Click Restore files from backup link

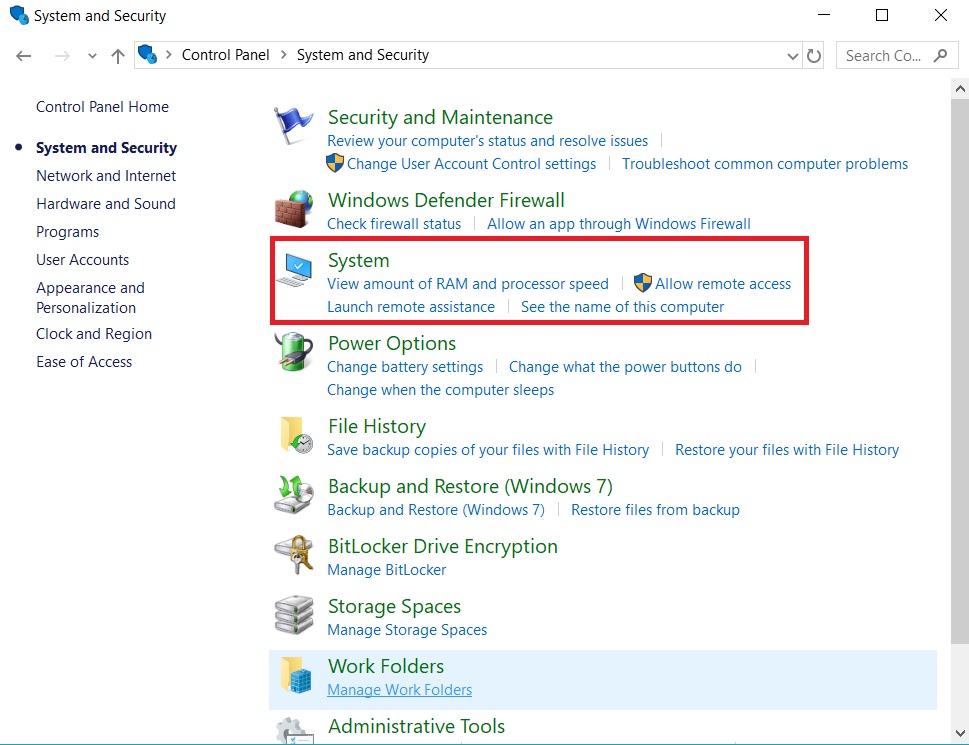(655, 510)
